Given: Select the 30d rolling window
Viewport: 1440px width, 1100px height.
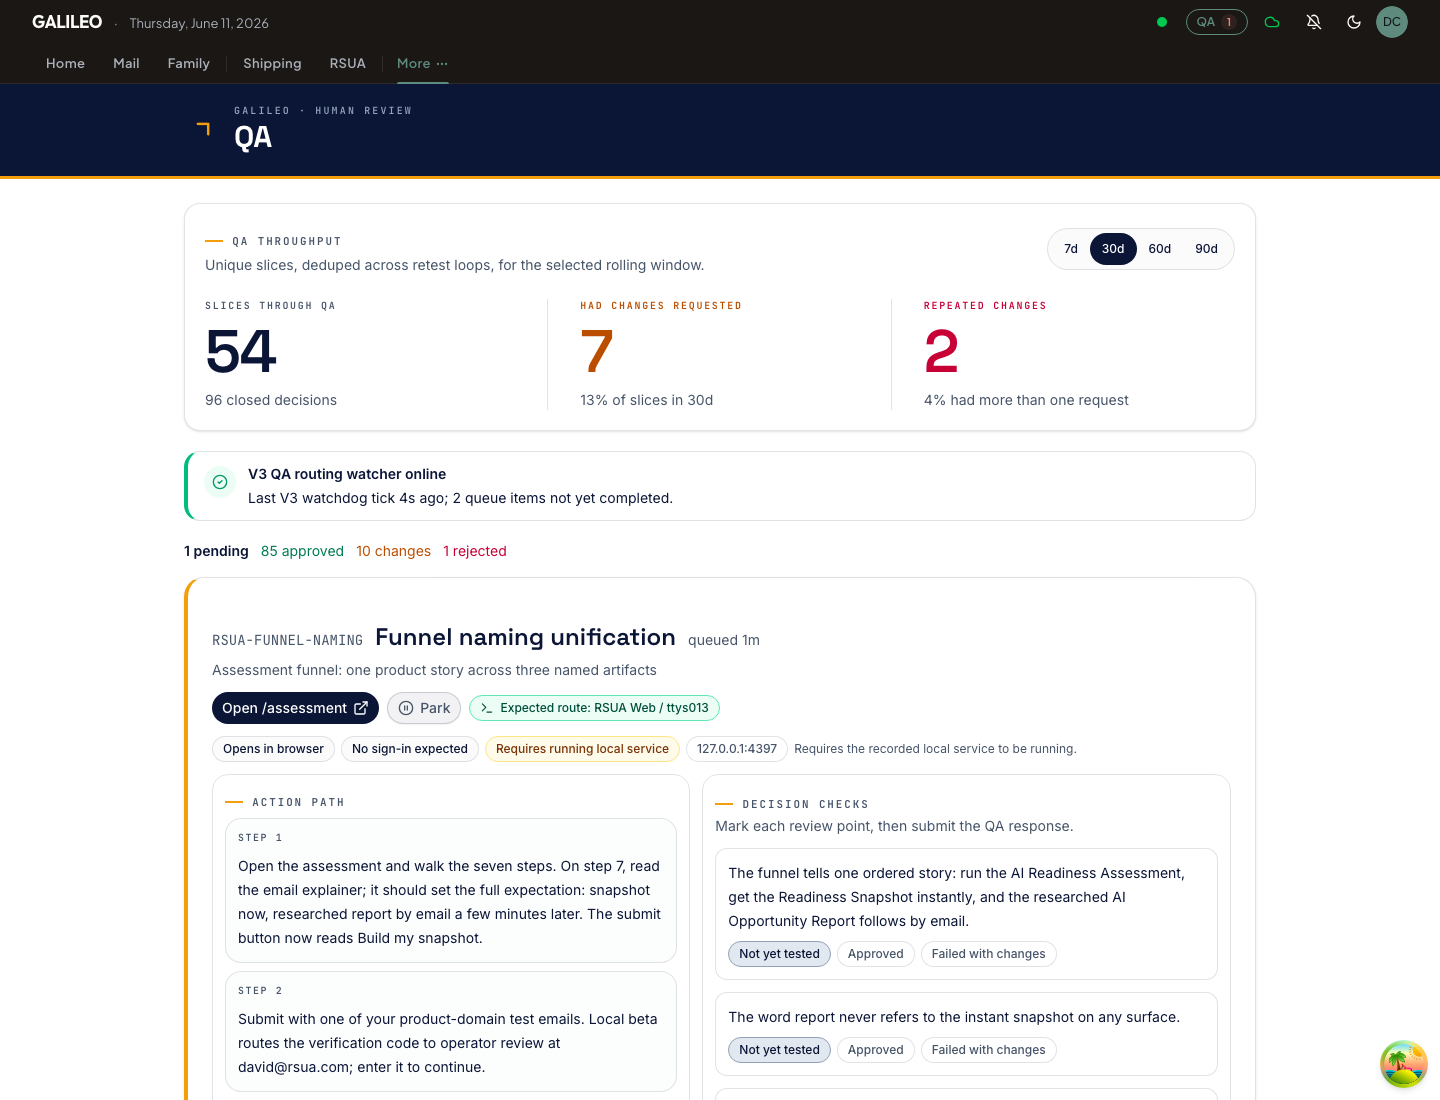Looking at the screenshot, I should tap(1113, 249).
